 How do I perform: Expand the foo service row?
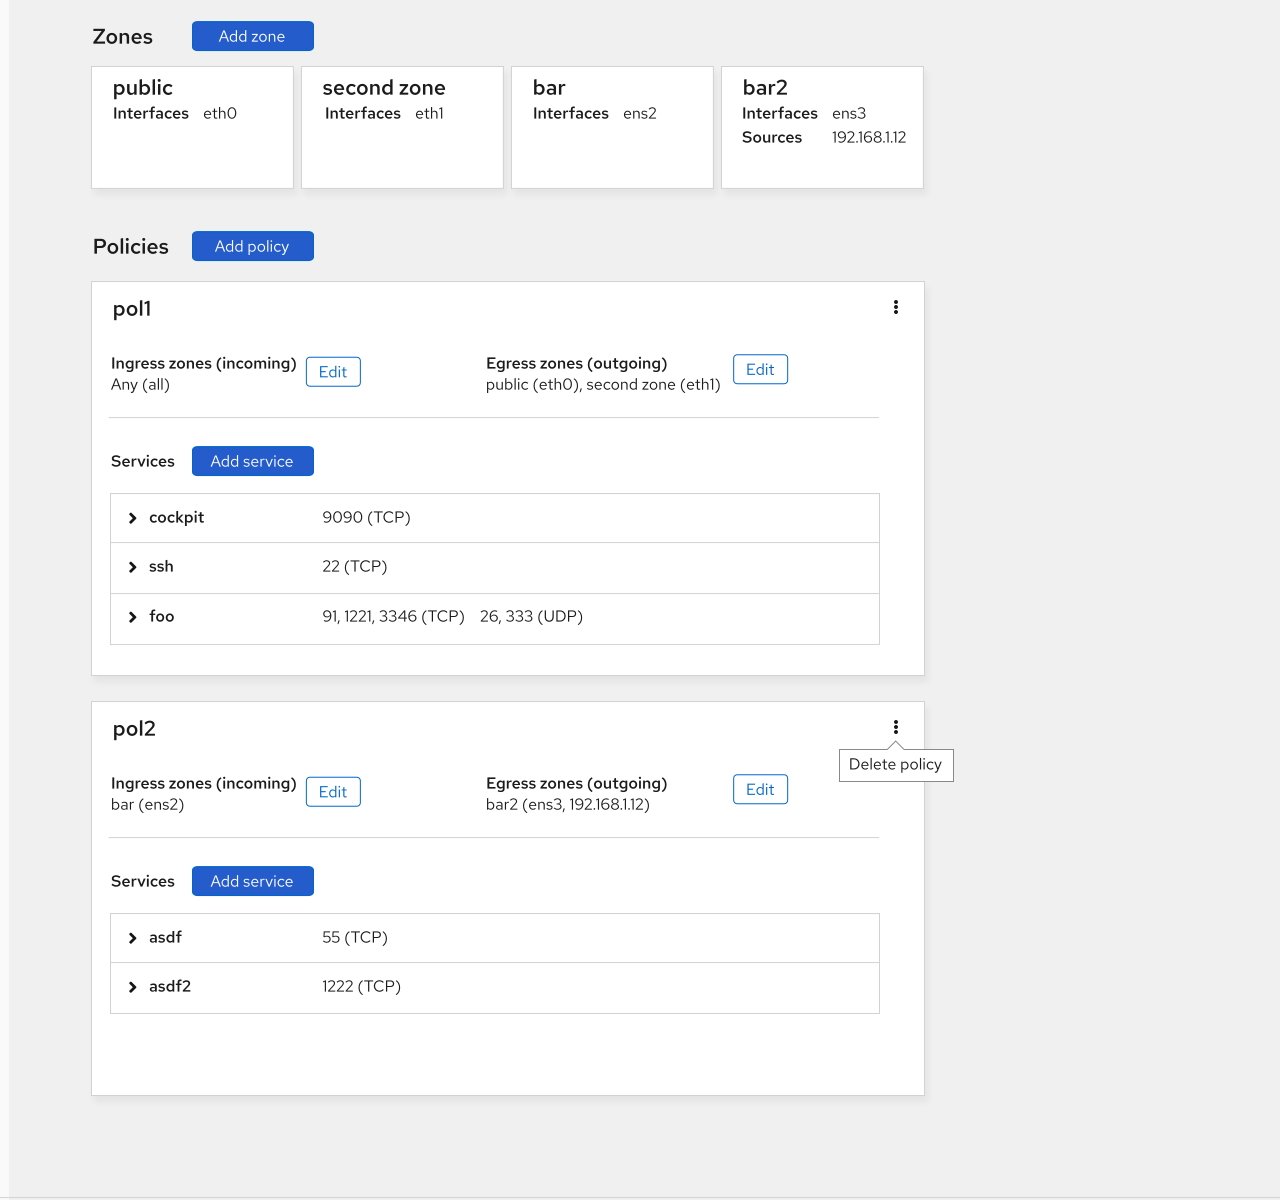point(132,617)
